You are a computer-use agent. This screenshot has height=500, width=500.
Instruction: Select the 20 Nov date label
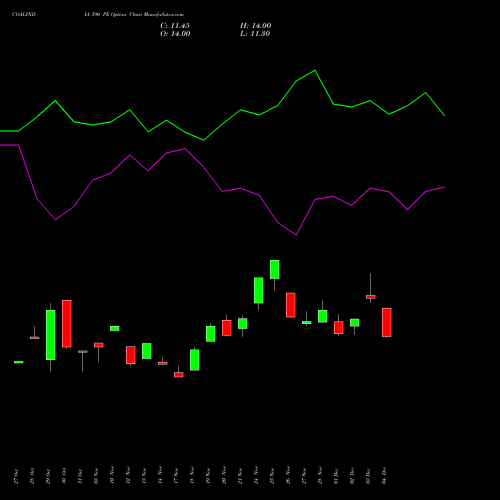coord(224,475)
